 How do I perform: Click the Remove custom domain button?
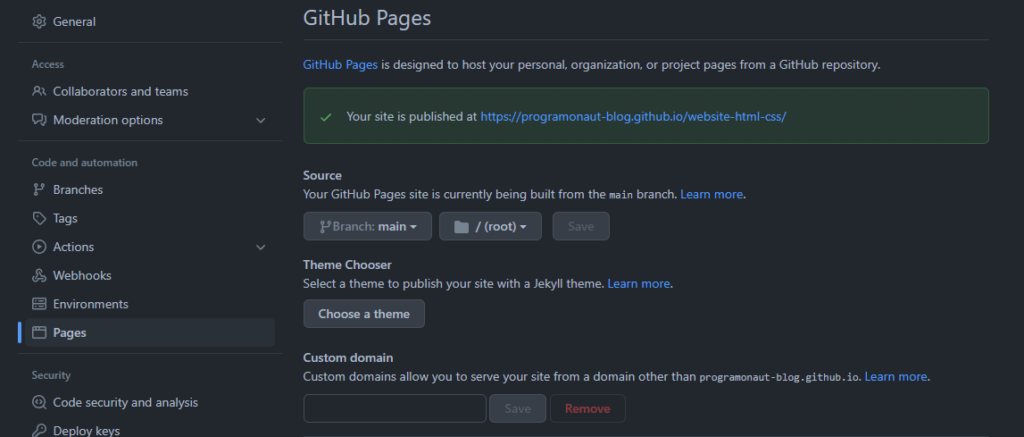pos(589,408)
